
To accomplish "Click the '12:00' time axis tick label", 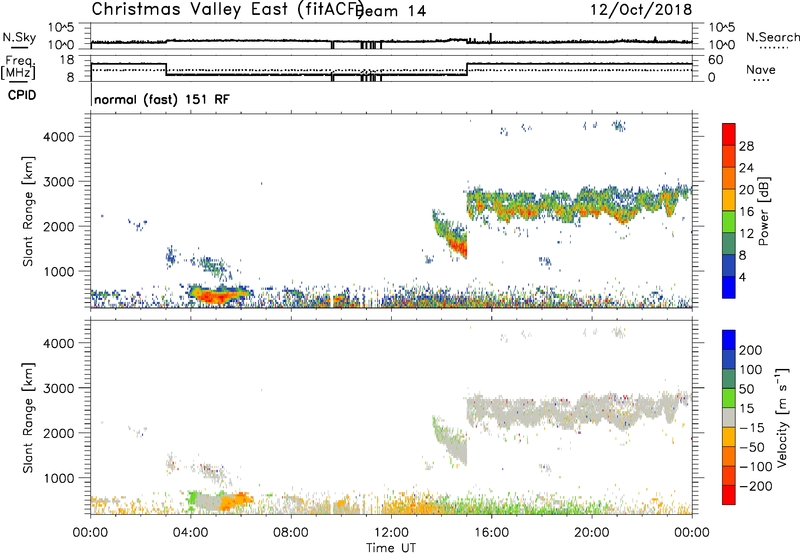I will (x=391, y=533).
